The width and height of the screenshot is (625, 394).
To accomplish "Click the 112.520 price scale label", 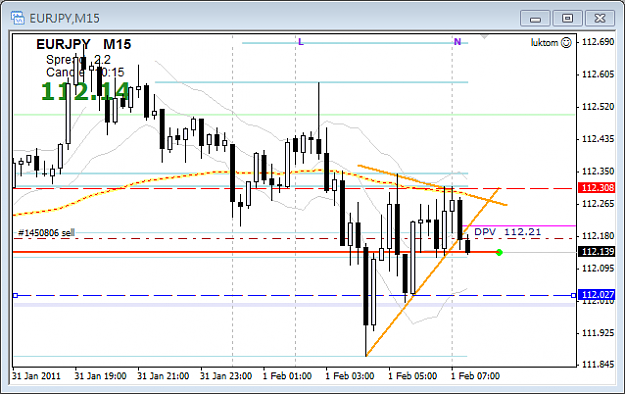I will (x=598, y=106).
